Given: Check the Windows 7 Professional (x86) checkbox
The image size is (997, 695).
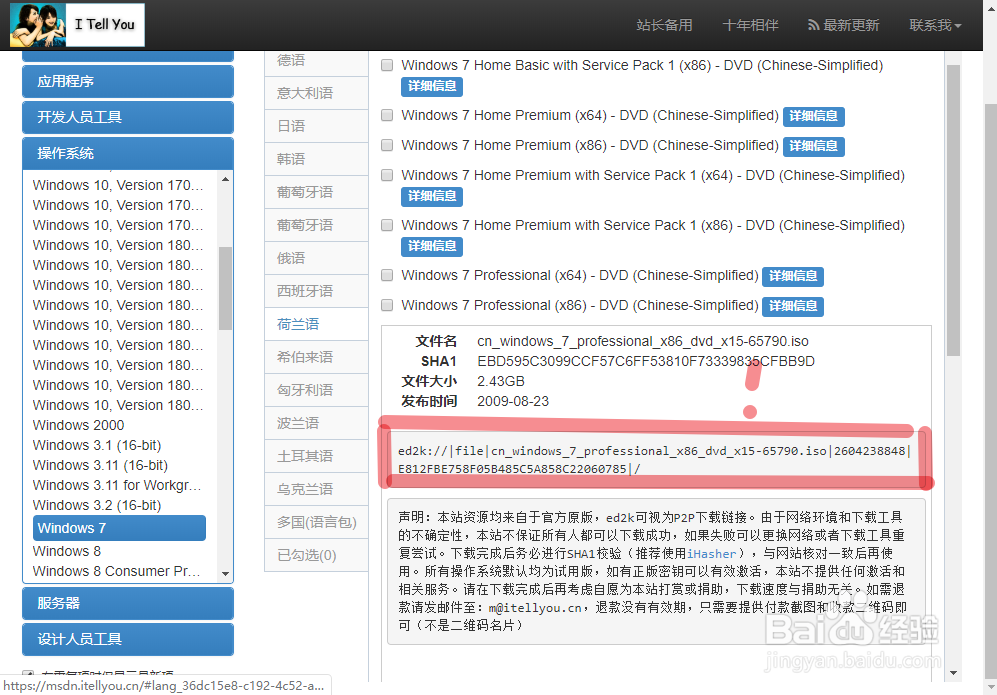Looking at the screenshot, I should (387, 305).
